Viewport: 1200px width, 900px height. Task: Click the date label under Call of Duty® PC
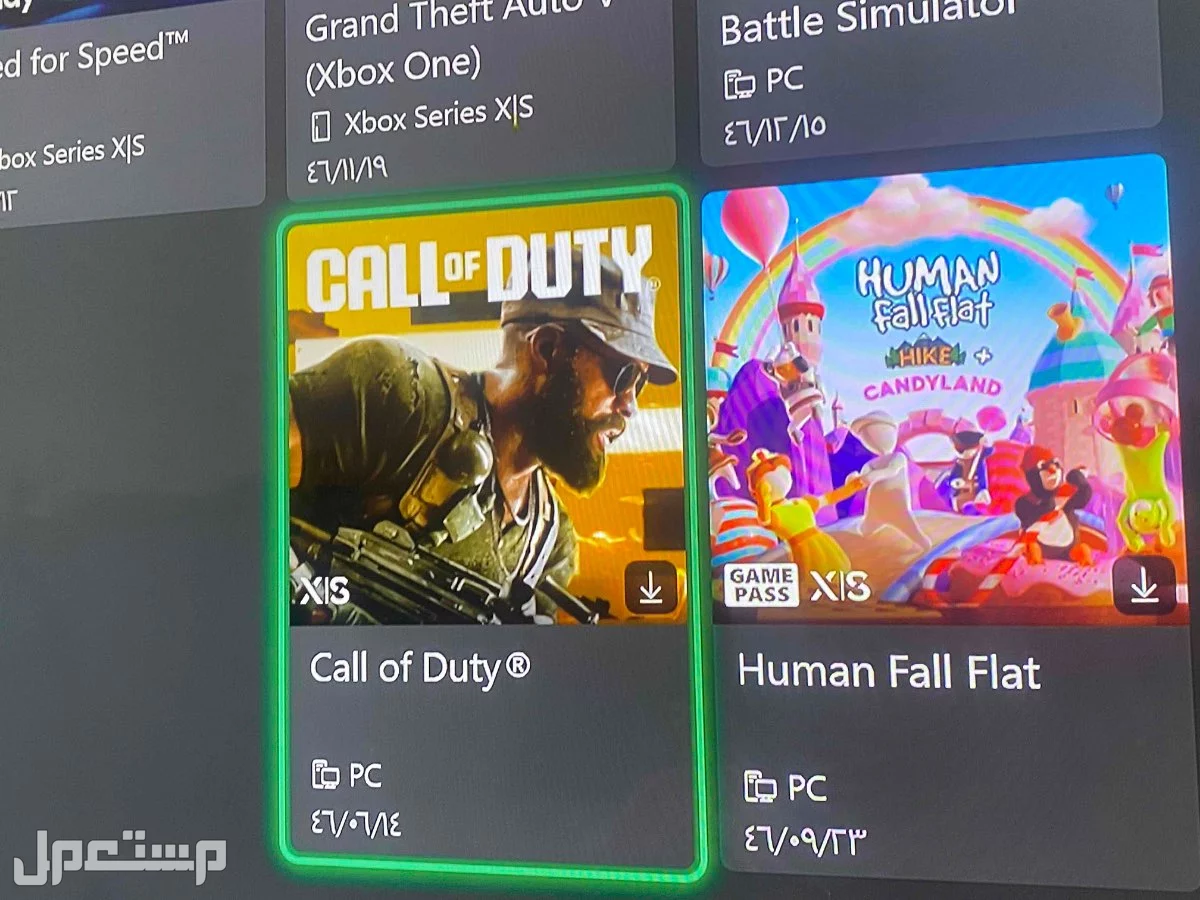coord(355,825)
